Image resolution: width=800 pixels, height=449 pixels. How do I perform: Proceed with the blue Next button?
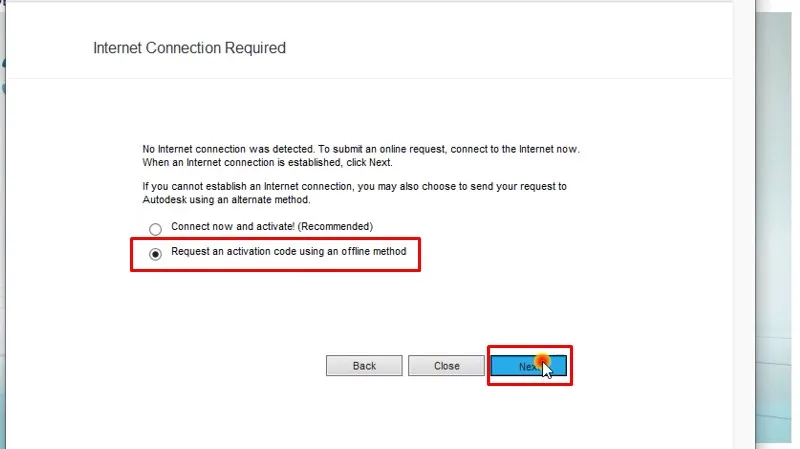(527, 366)
